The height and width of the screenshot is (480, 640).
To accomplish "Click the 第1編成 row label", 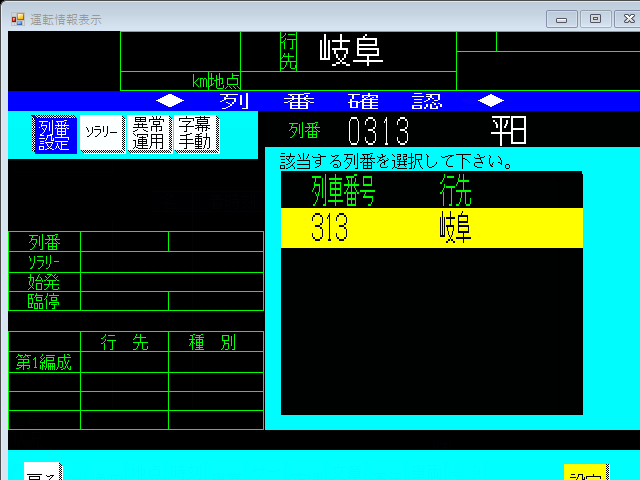I will click(44, 362).
